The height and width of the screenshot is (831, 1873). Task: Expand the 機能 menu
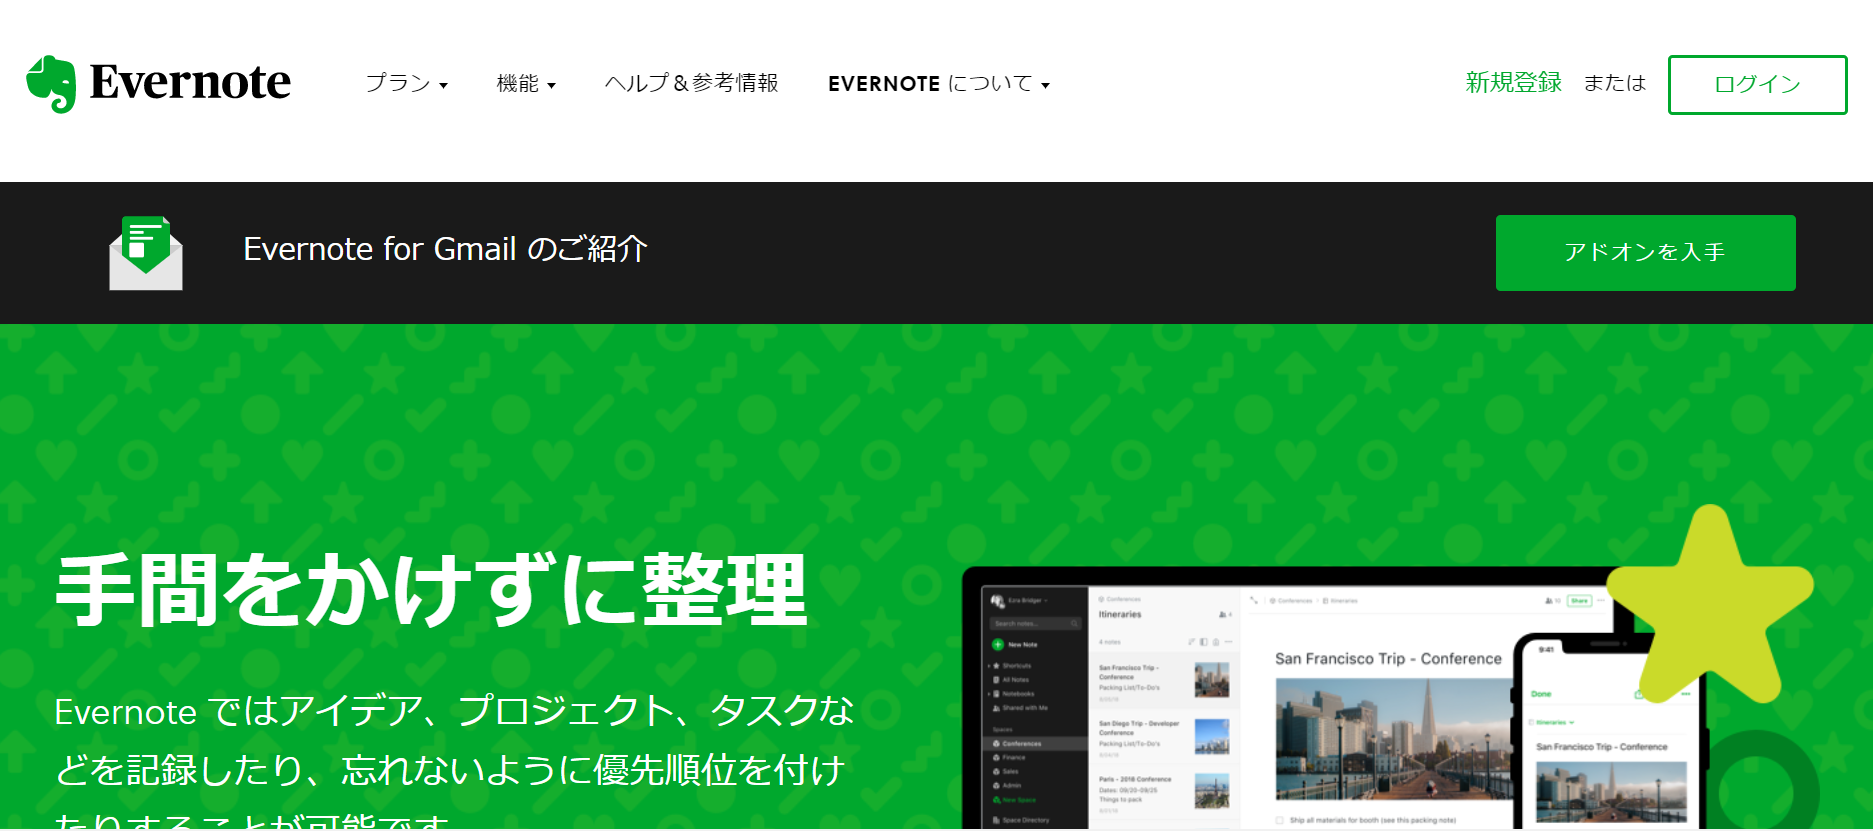point(526,84)
